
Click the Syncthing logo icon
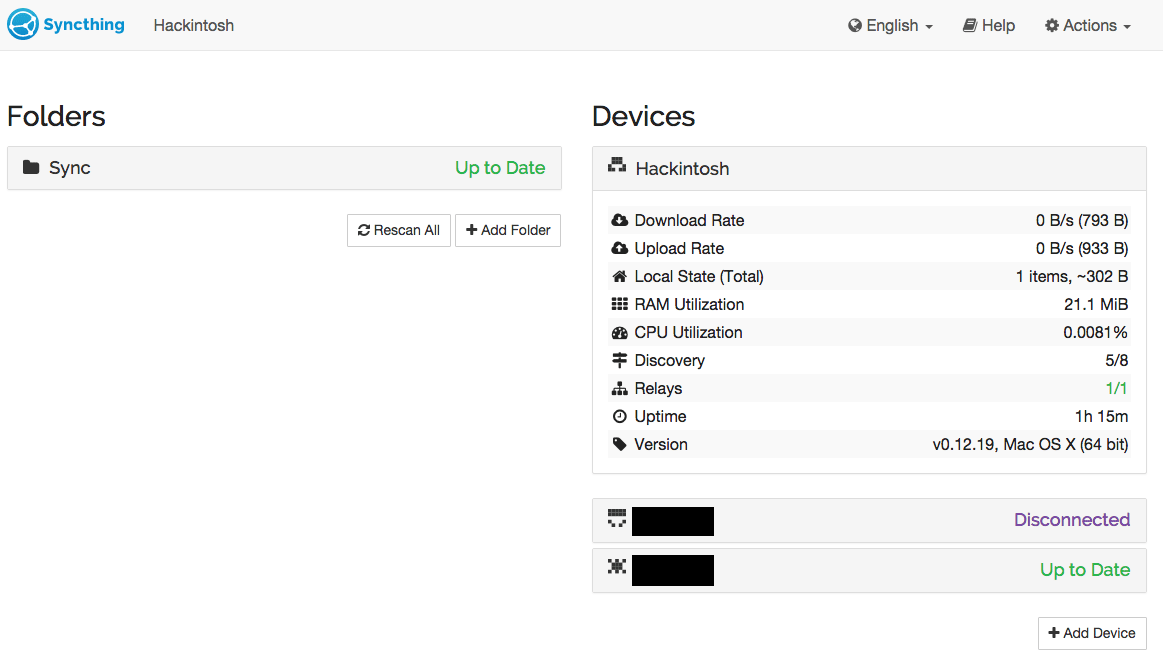(x=23, y=24)
